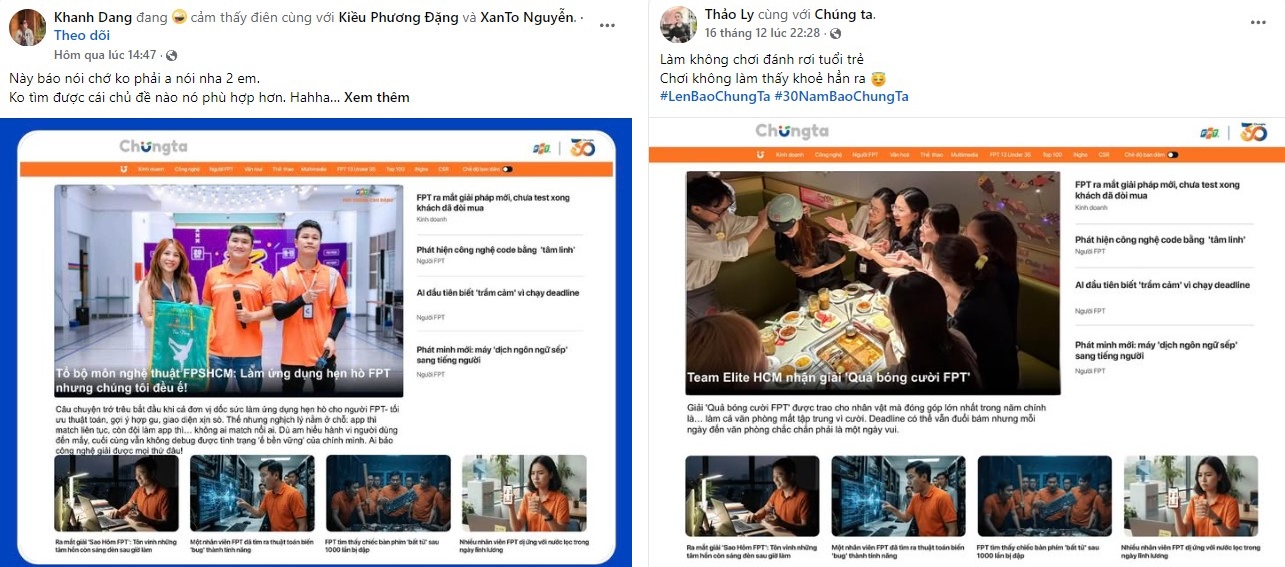This screenshot has width=1285, height=567.
Task: Open the #LenBaoChungTa hashtag
Action: pos(715,96)
